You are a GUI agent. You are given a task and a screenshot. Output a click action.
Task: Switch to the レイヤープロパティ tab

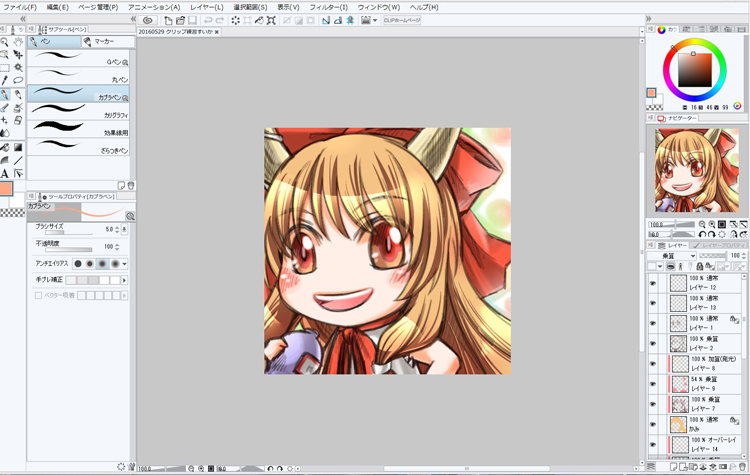coord(719,245)
